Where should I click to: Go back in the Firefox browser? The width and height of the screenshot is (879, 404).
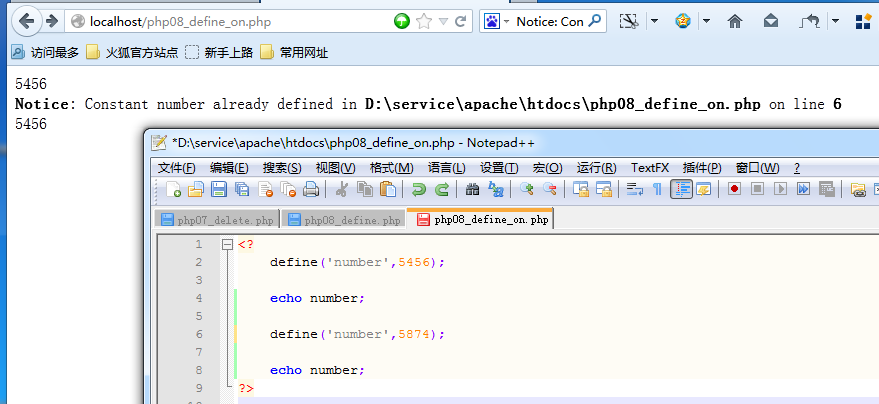[x=26, y=22]
